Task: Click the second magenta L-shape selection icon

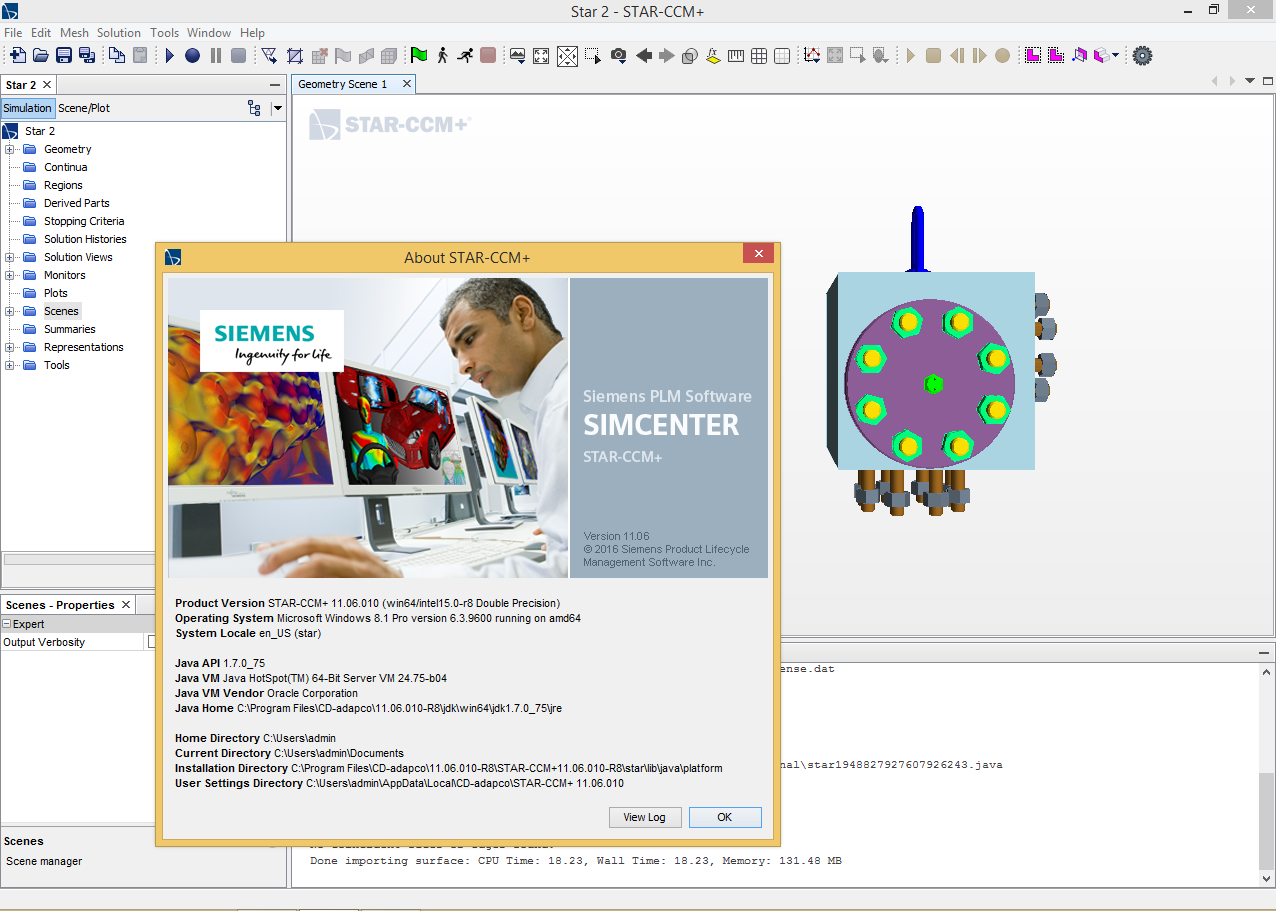Action: point(1056,56)
